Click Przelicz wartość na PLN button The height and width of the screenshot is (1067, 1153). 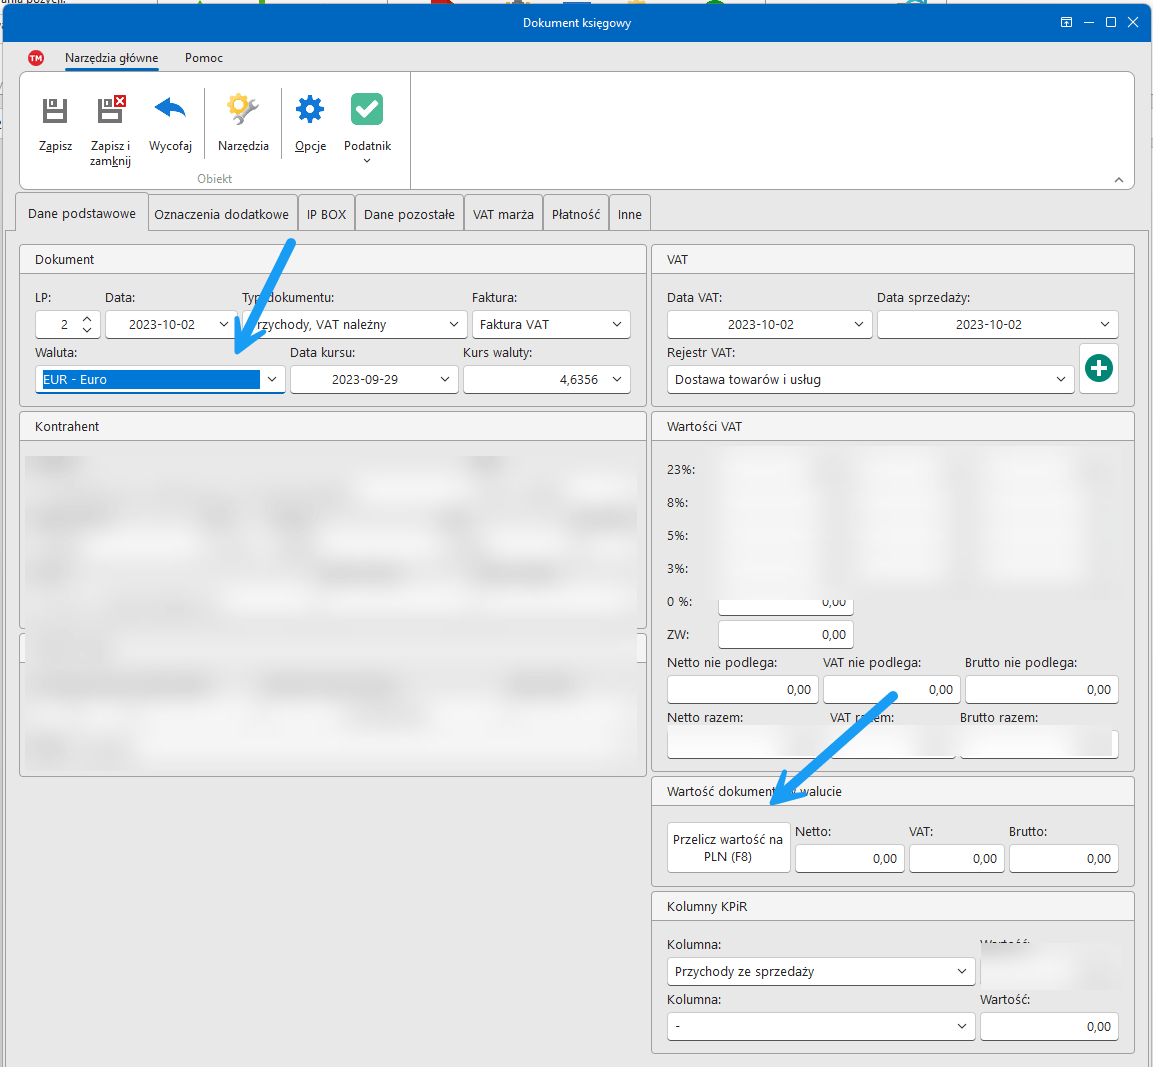[728, 848]
